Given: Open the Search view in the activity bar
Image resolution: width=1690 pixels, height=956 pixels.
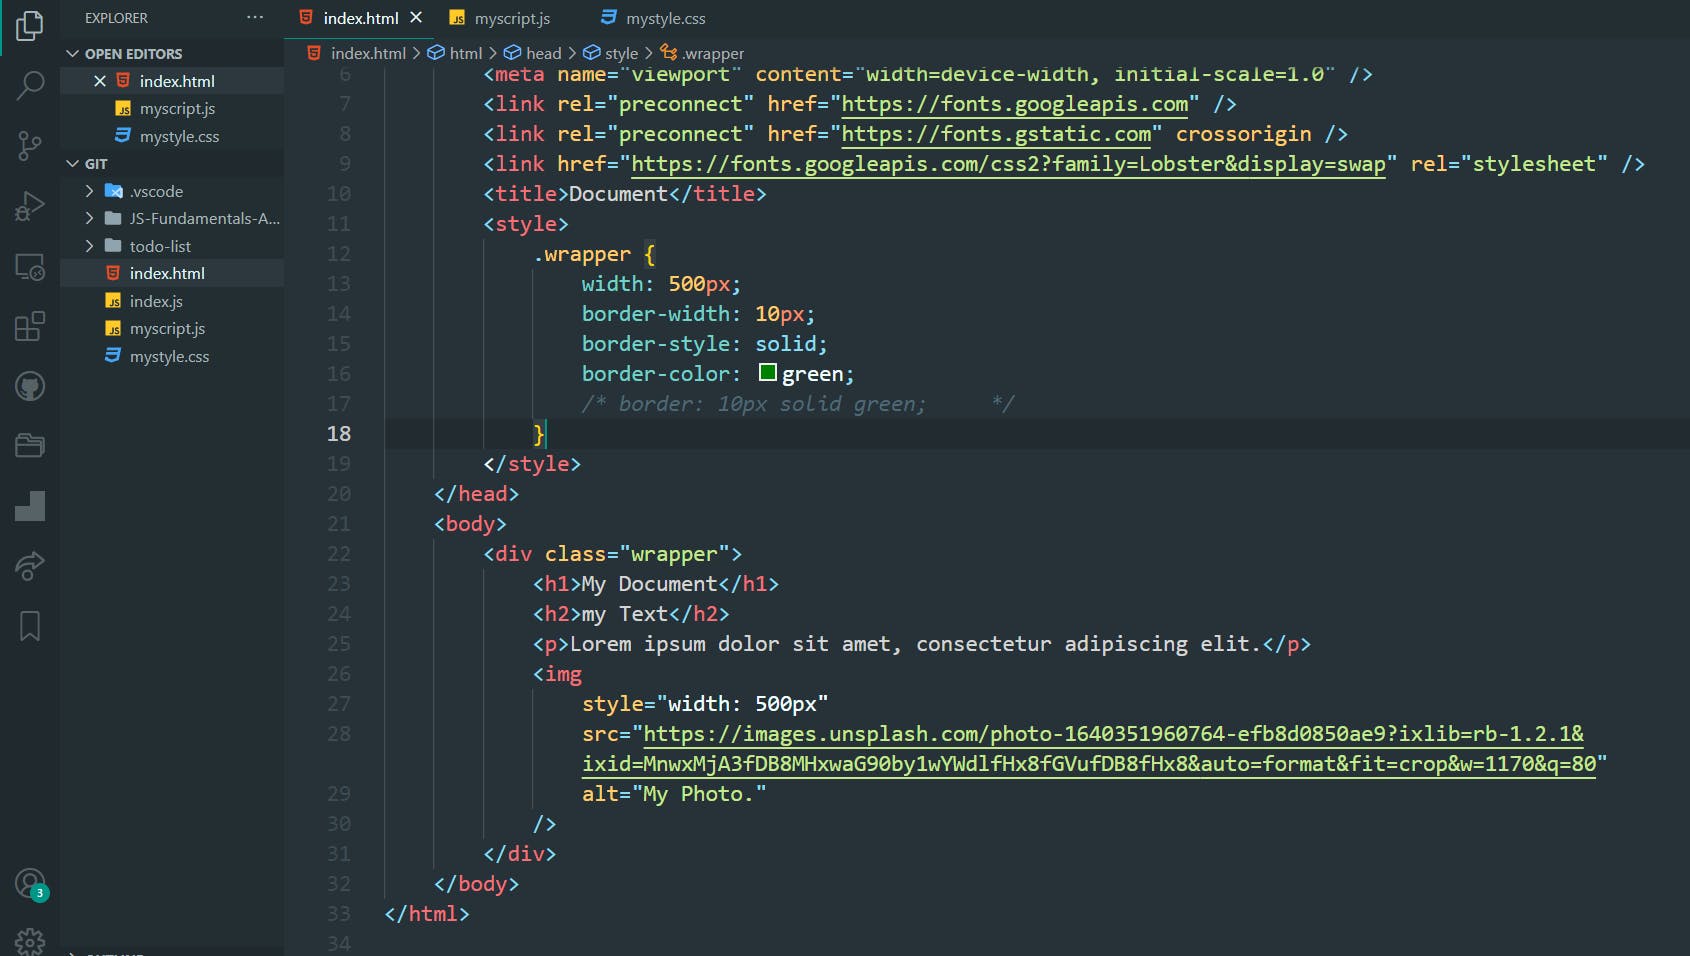Looking at the screenshot, I should pos(30,86).
